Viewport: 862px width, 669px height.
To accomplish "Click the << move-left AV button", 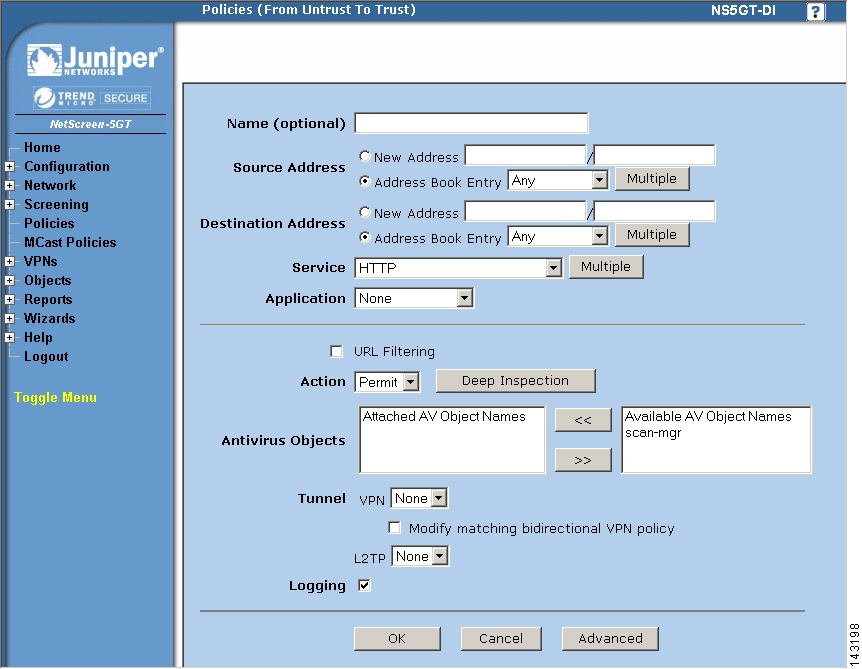I will [583, 421].
